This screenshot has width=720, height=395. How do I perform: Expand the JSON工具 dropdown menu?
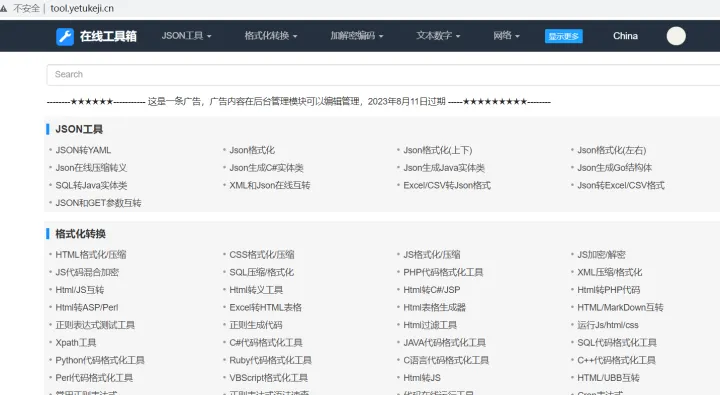186,36
